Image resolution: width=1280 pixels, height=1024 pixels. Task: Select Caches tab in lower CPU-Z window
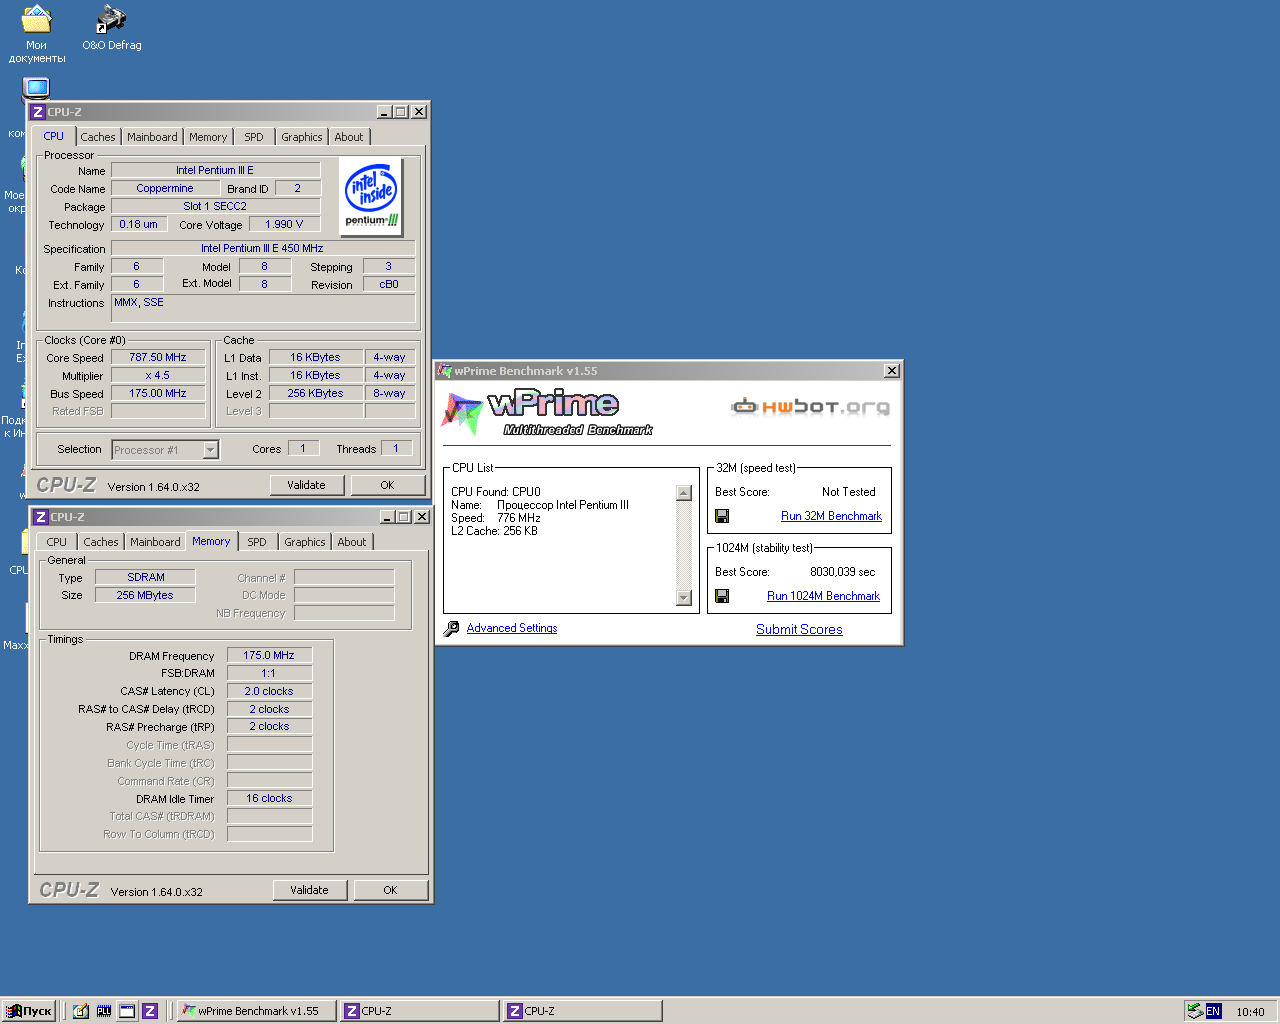tap(101, 542)
